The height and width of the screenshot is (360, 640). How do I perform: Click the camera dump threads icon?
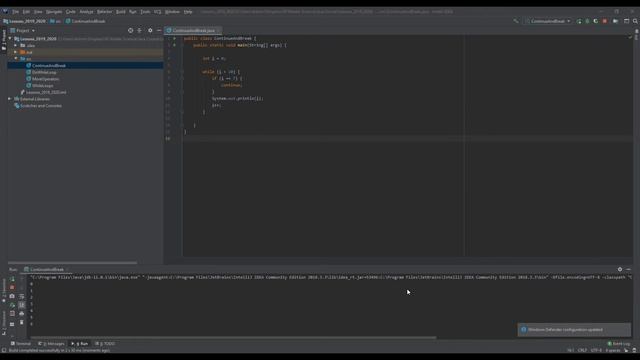point(12,296)
